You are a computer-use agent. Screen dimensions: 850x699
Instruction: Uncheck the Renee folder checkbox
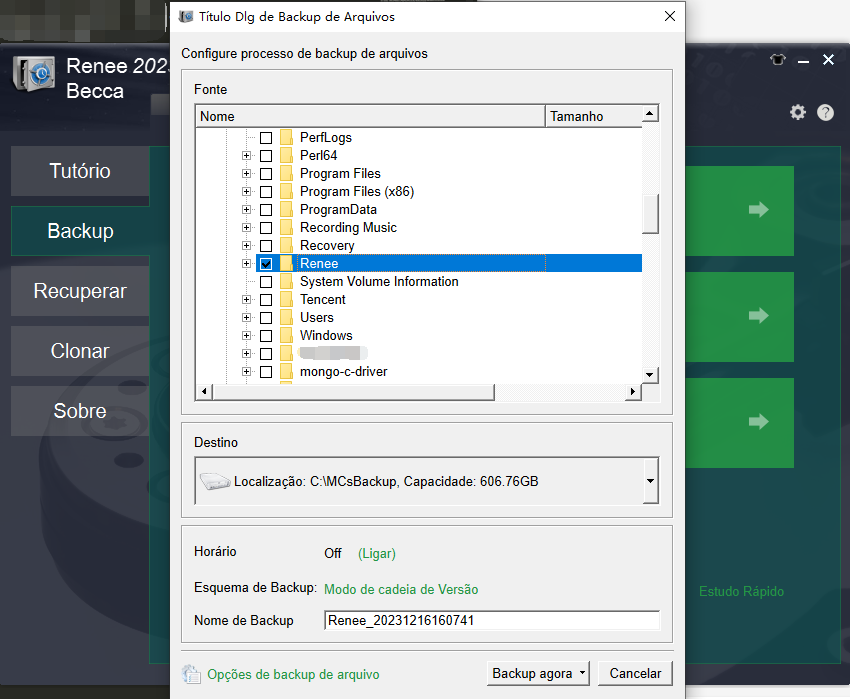(x=266, y=264)
